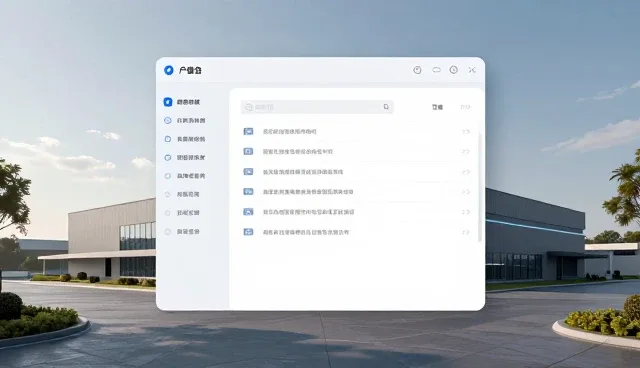This screenshot has height=368, width=640.
Task: Open the sixth sidebar item's faint circle icon
Action: point(167,194)
